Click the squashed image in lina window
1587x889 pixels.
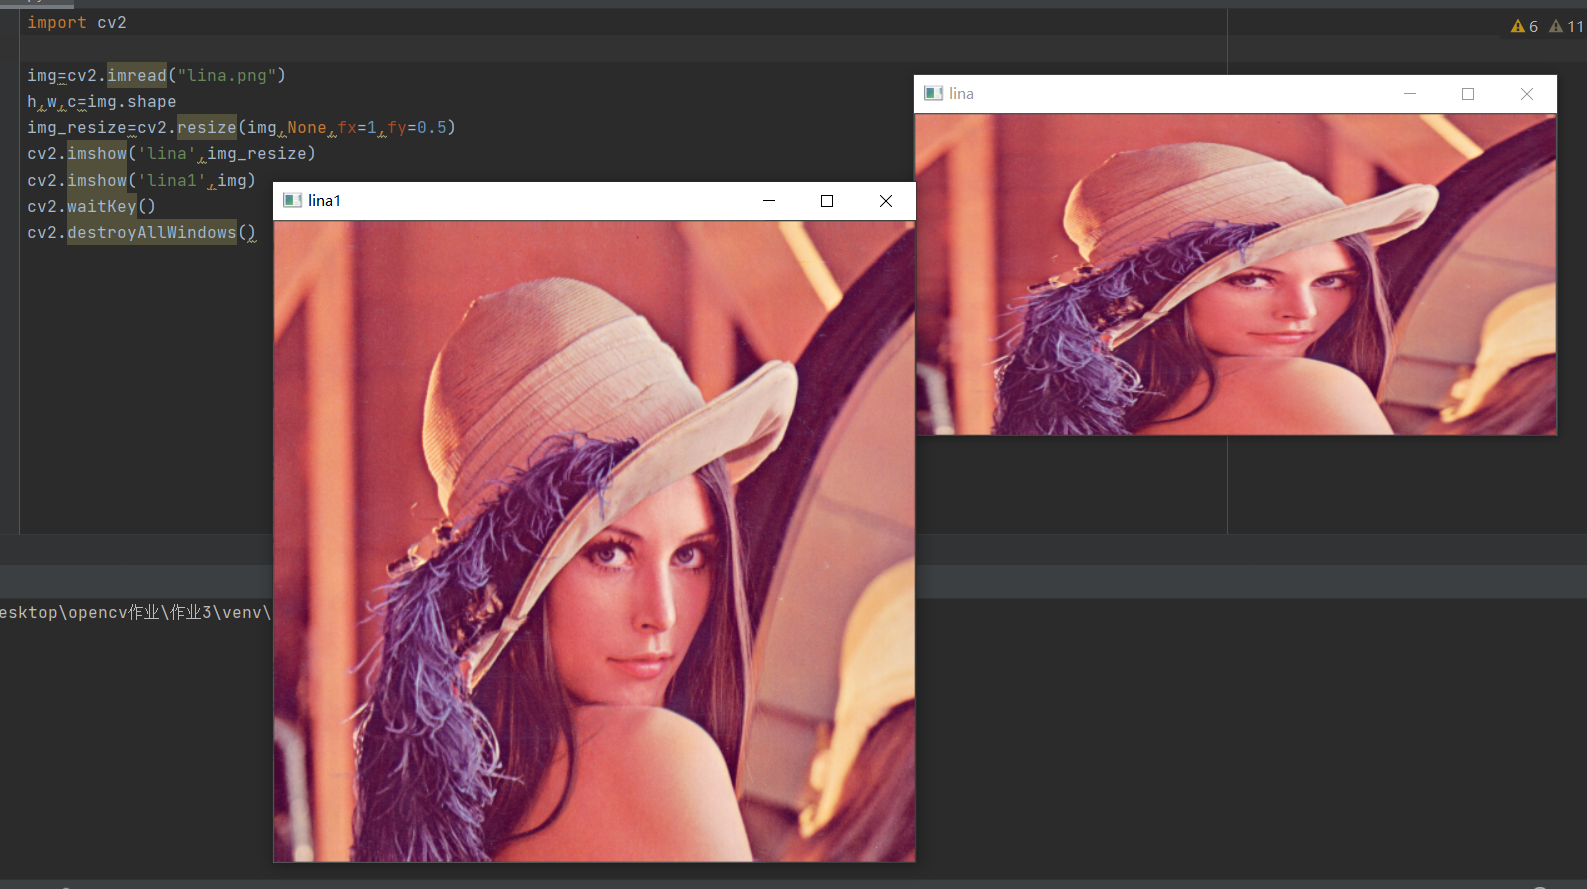1236,274
